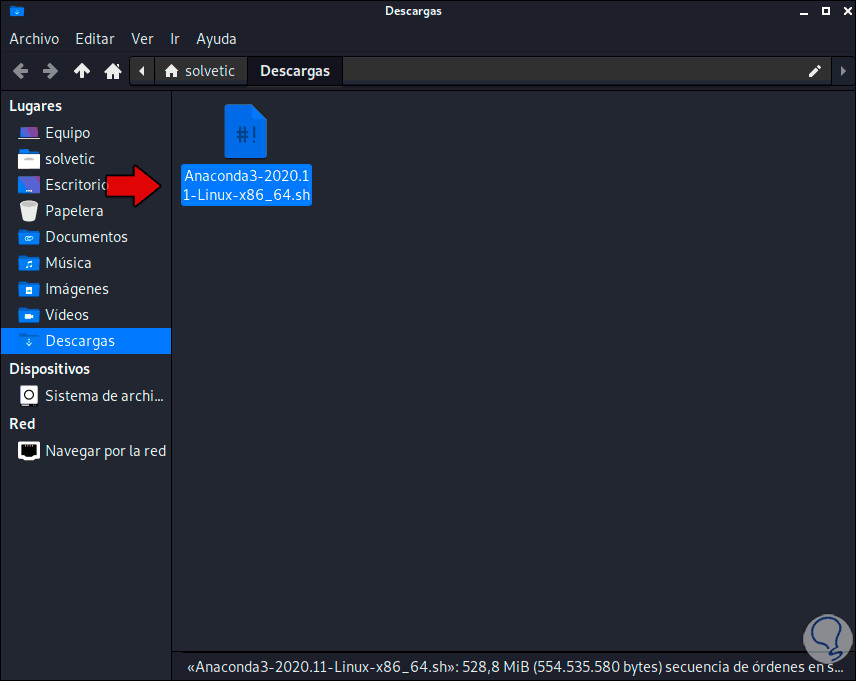Click the Vídeos folder icon in sidebar
Viewport: 856px width, 681px height.
[29, 315]
